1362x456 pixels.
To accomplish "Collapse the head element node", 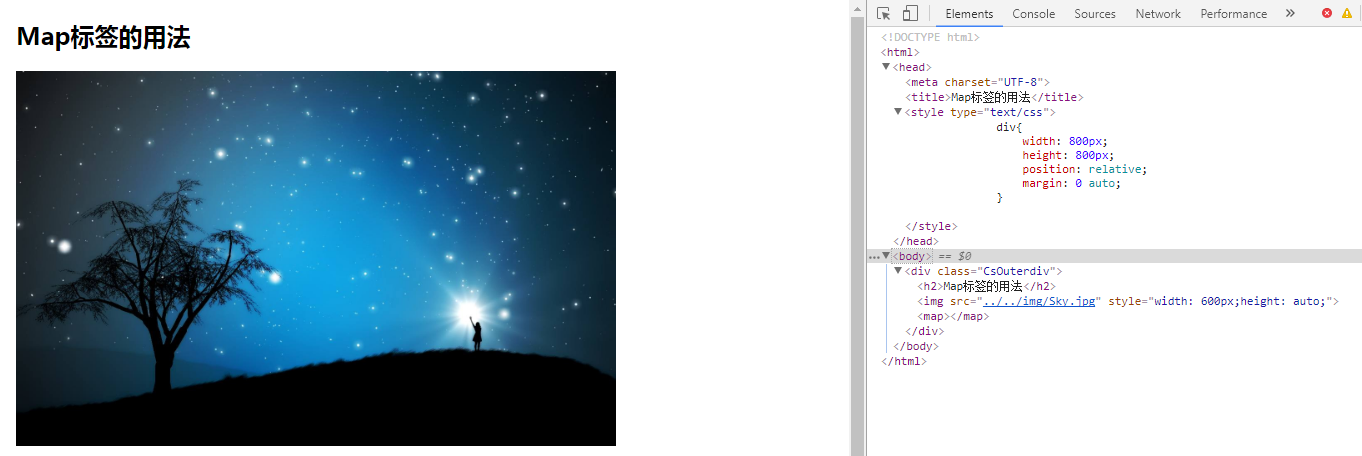I will pyautogui.click(x=886, y=67).
